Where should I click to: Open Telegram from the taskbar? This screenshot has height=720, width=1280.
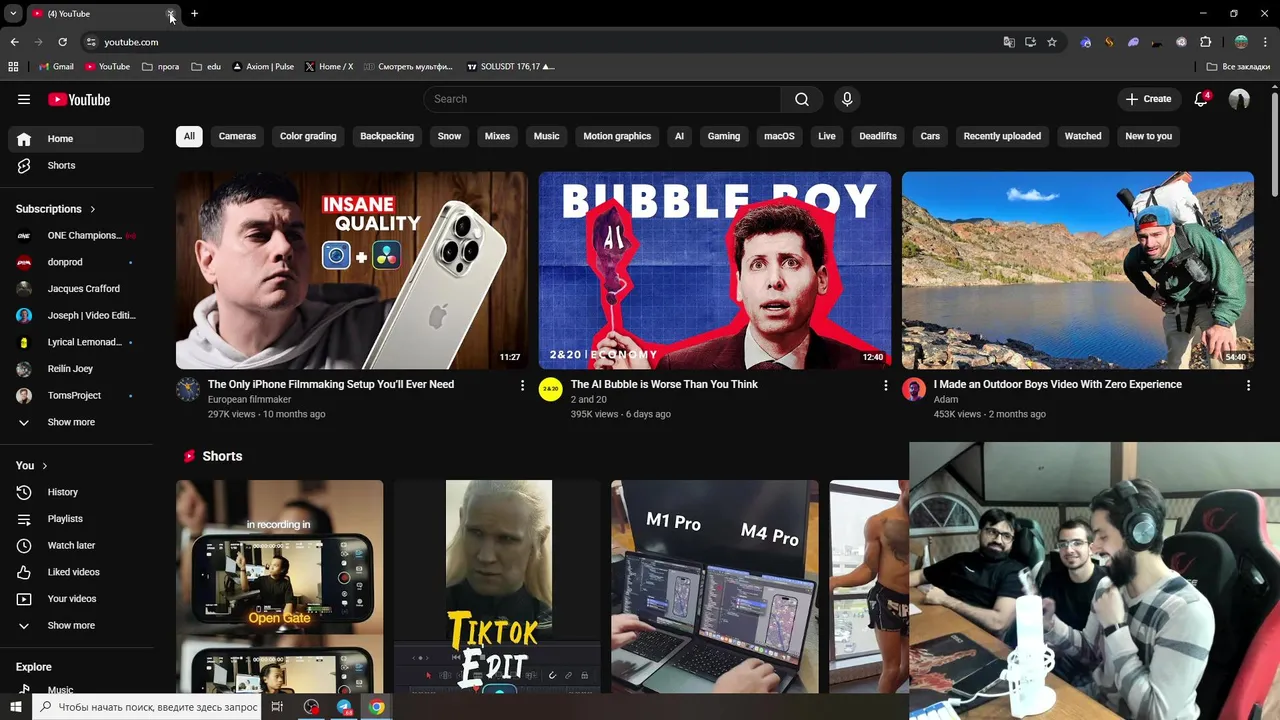[344, 707]
